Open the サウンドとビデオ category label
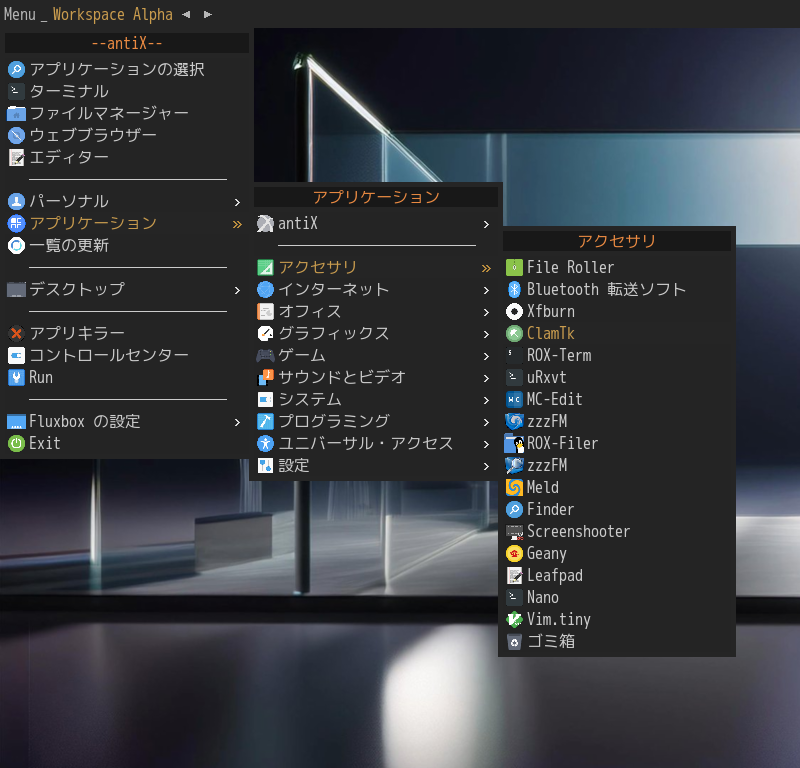This screenshot has height=768, width=800. [x=342, y=377]
